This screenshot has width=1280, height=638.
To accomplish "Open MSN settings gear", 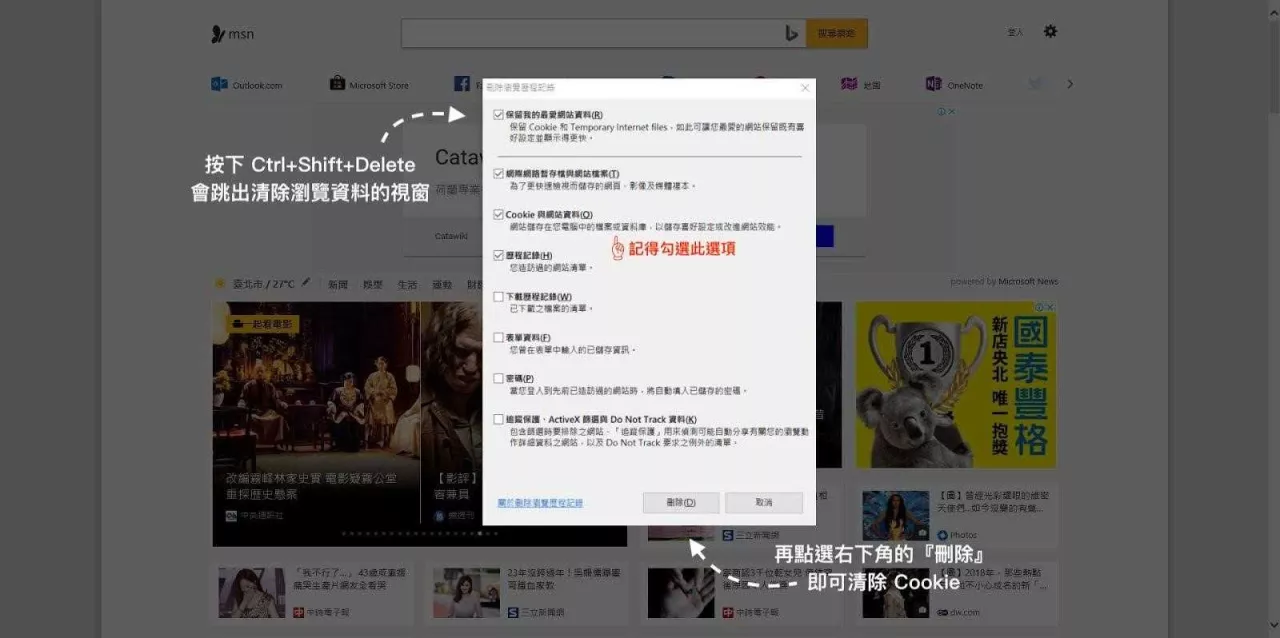I will tap(1050, 31).
